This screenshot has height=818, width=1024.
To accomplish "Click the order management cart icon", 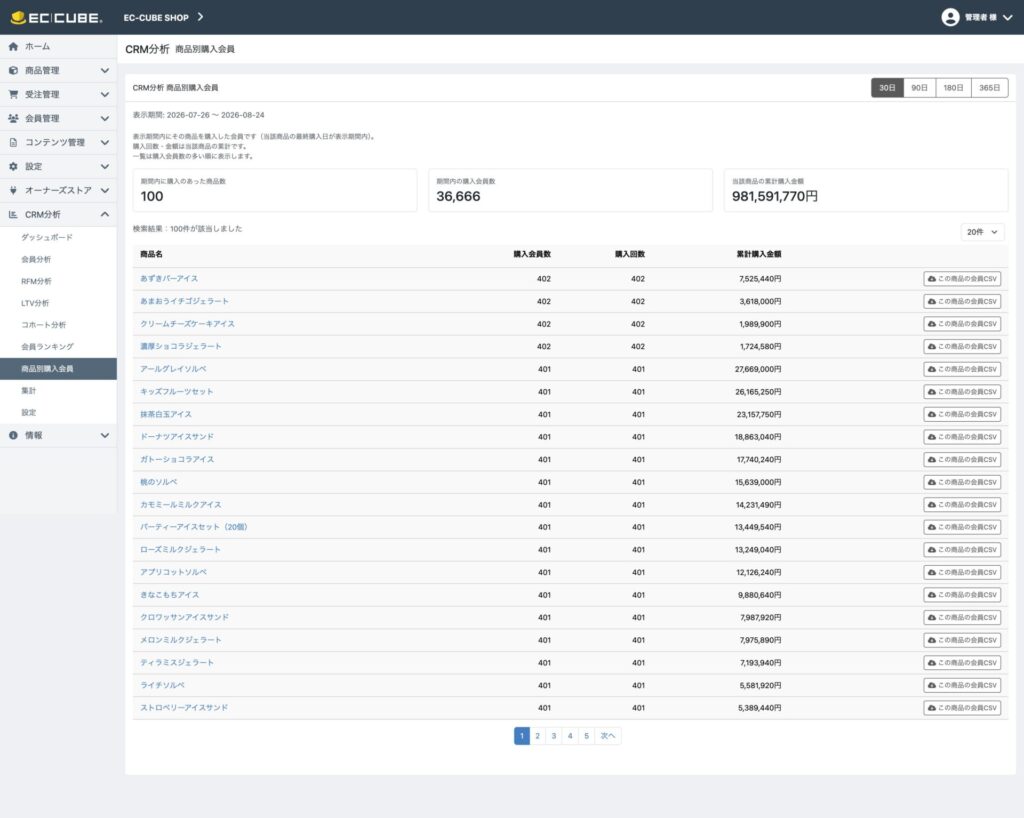I will [13, 94].
